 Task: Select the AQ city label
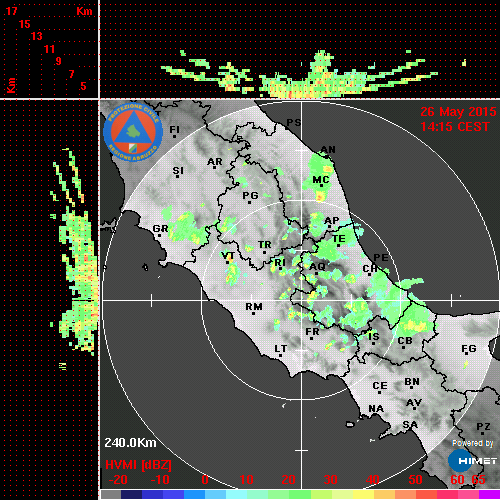pyautogui.click(x=317, y=267)
